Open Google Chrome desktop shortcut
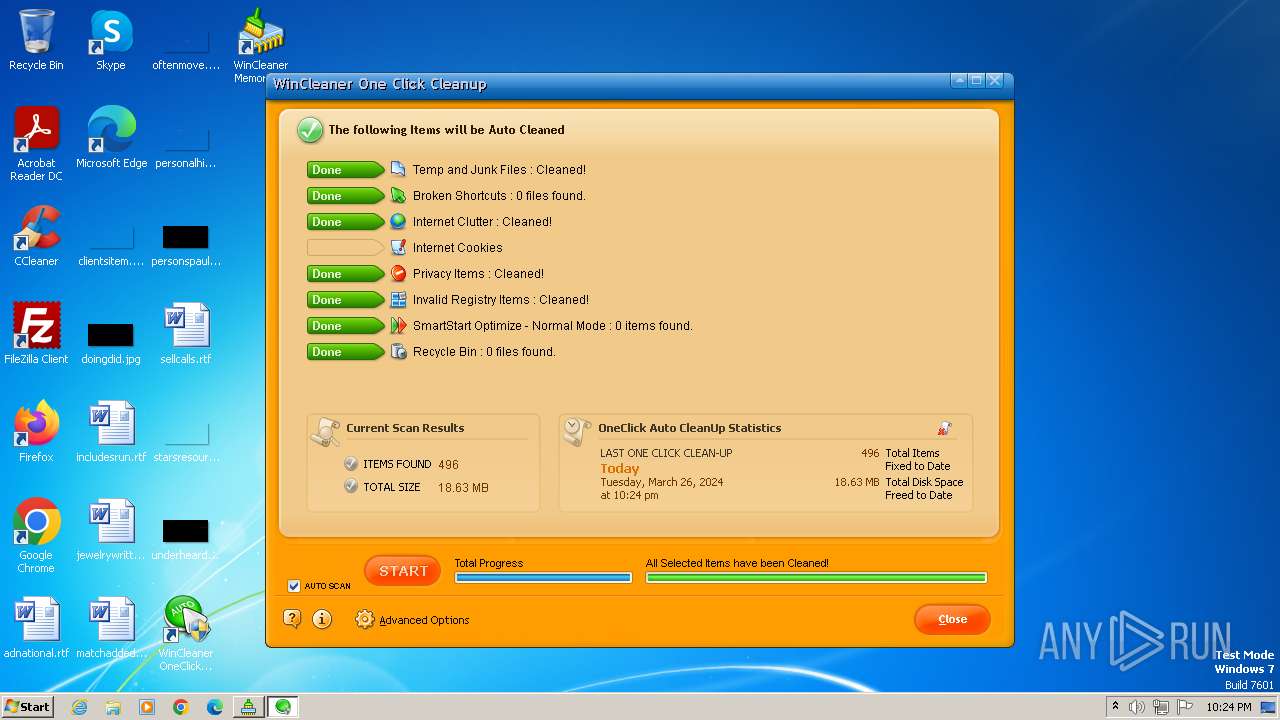 (x=36, y=536)
